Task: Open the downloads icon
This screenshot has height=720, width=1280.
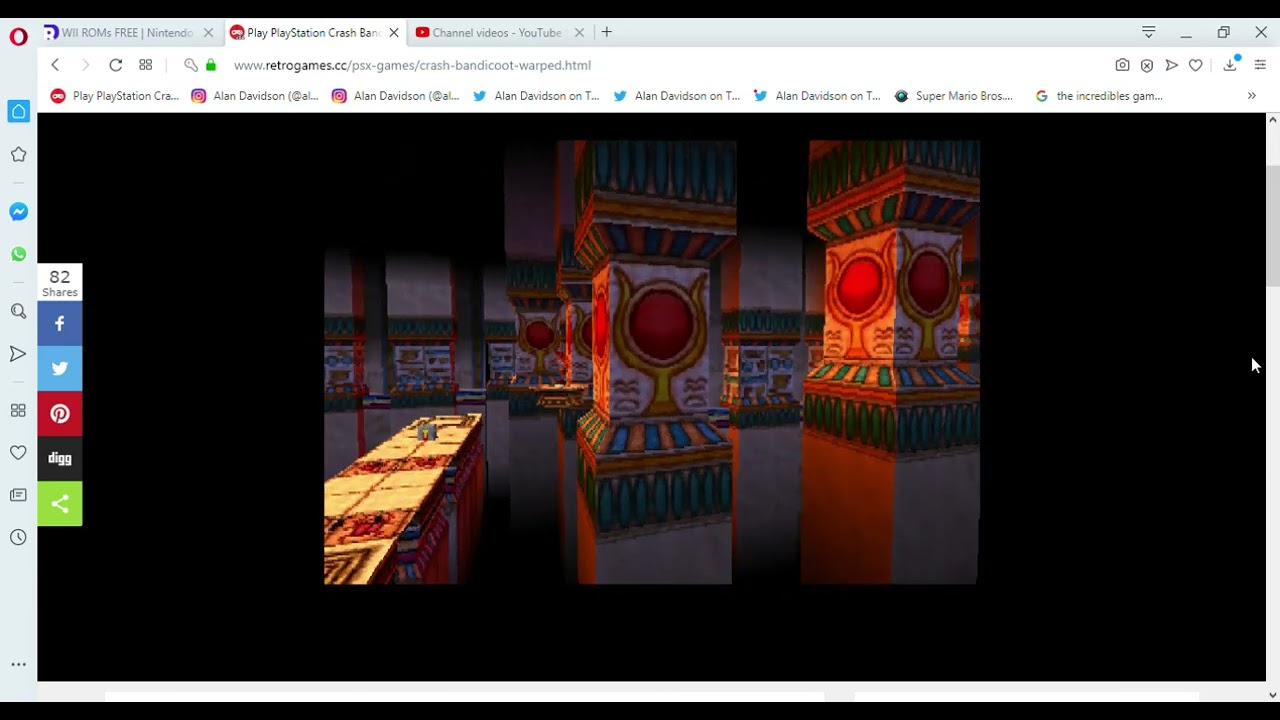Action: point(1230,65)
